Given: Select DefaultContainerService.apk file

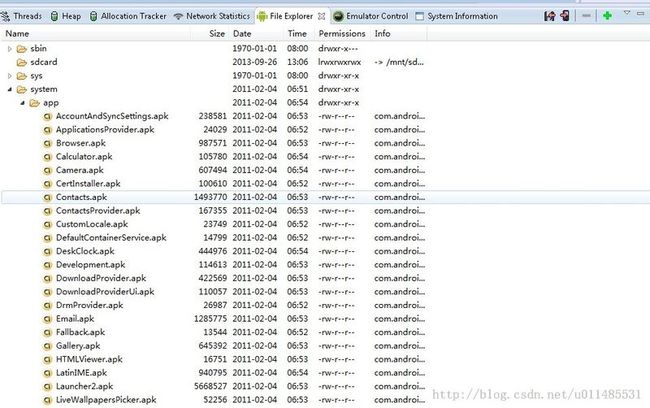Looking at the screenshot, I should point(111,238).
